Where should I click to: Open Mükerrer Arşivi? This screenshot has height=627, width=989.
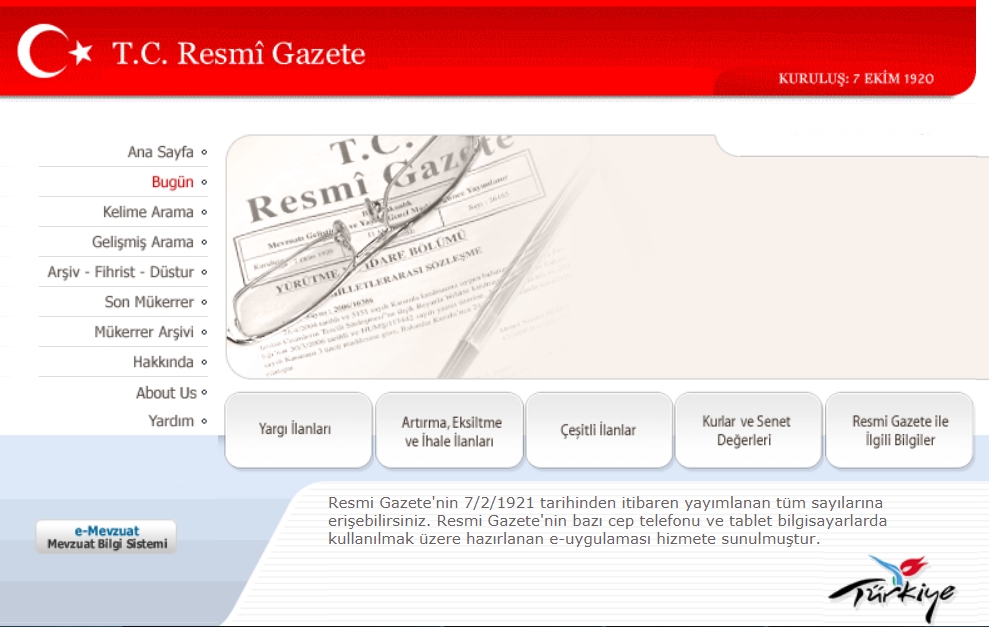click(x=144, y=332)
